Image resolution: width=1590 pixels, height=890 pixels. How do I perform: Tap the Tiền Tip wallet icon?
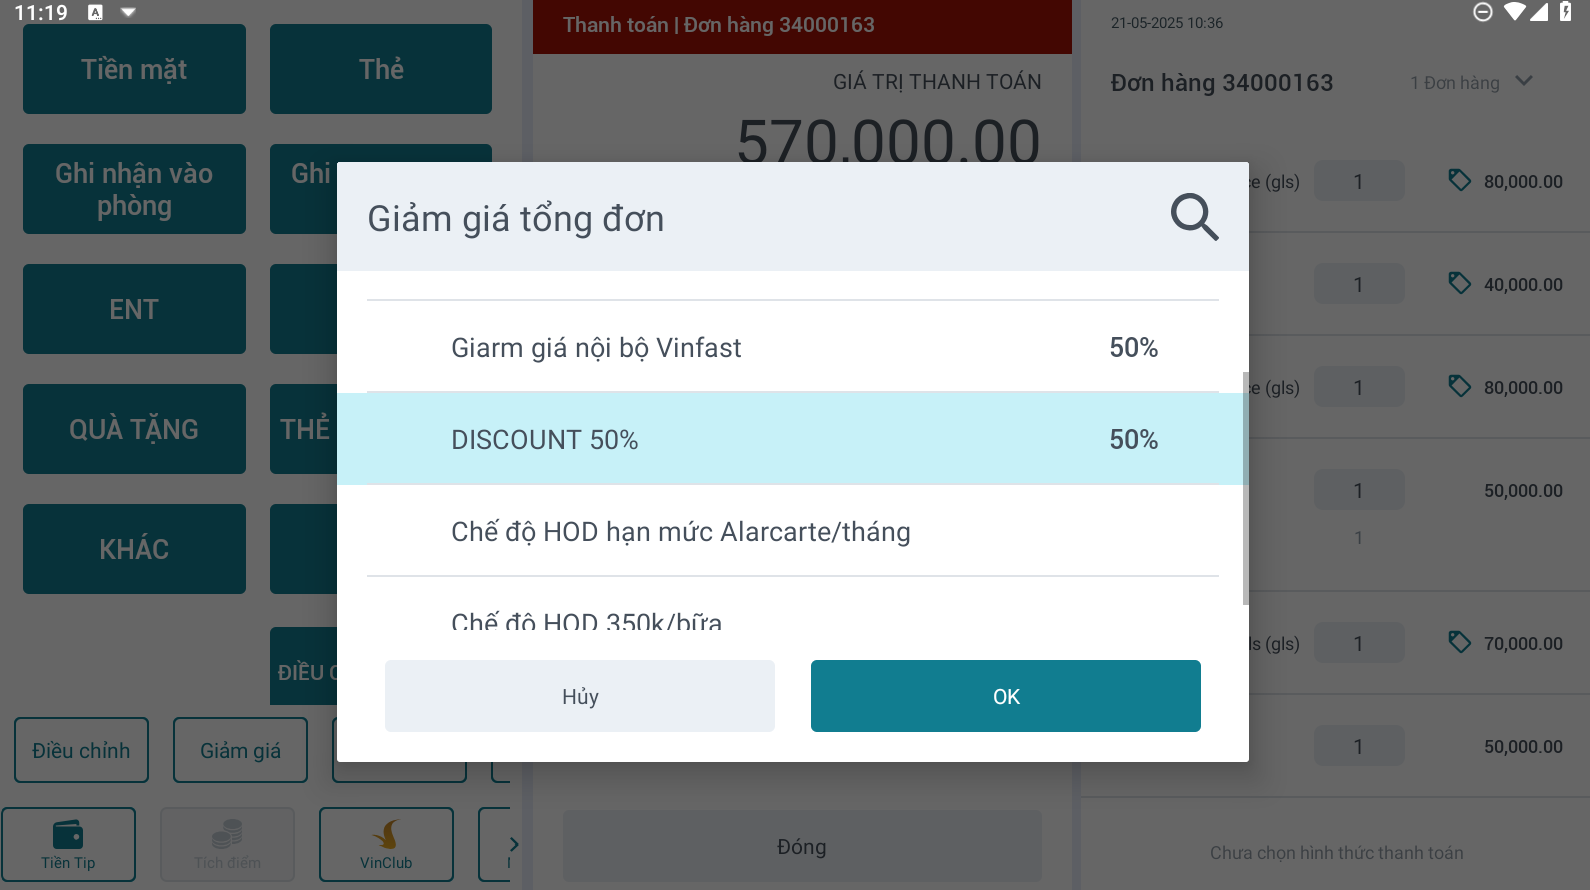tap(68, 834)
